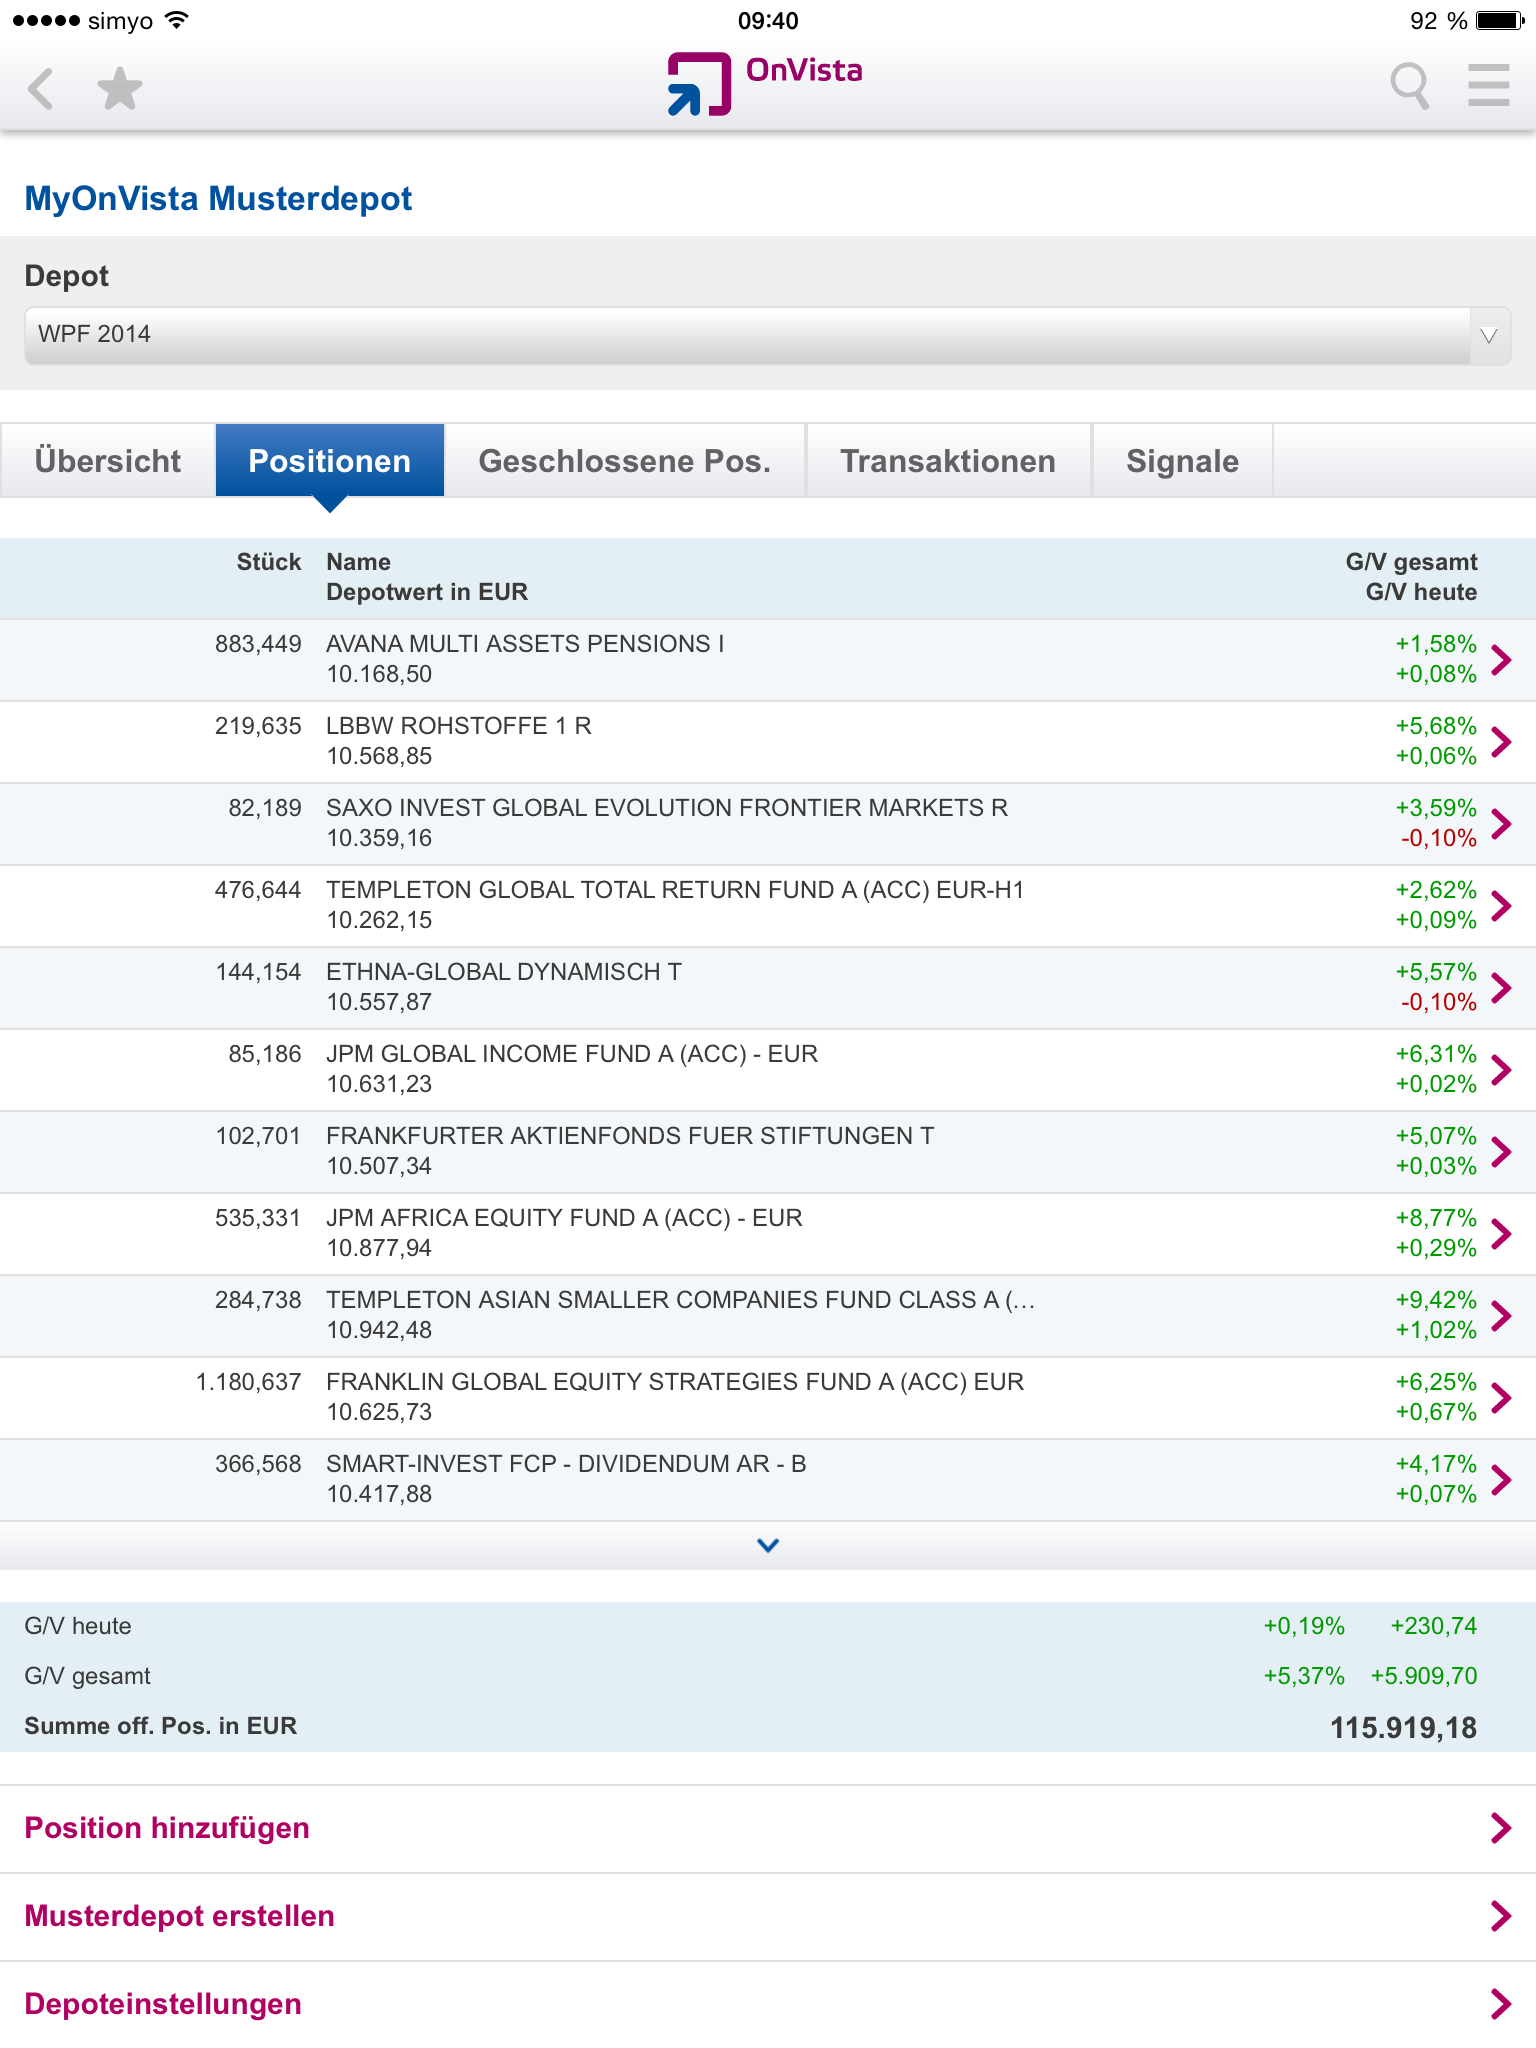Open the Geschlossene Pos. tab
The height and width of the screenshot is (2048, 1536).
[624, 461]
